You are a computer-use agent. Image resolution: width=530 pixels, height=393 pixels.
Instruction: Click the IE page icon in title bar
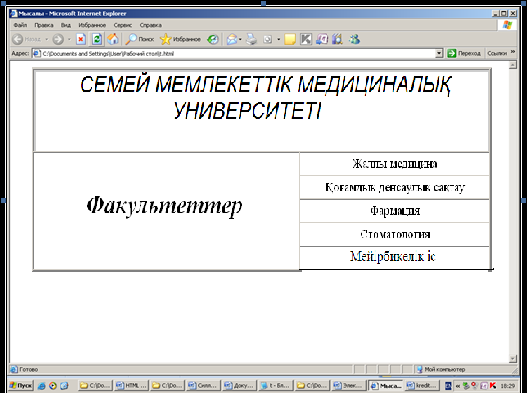click(x=14, y=14)
